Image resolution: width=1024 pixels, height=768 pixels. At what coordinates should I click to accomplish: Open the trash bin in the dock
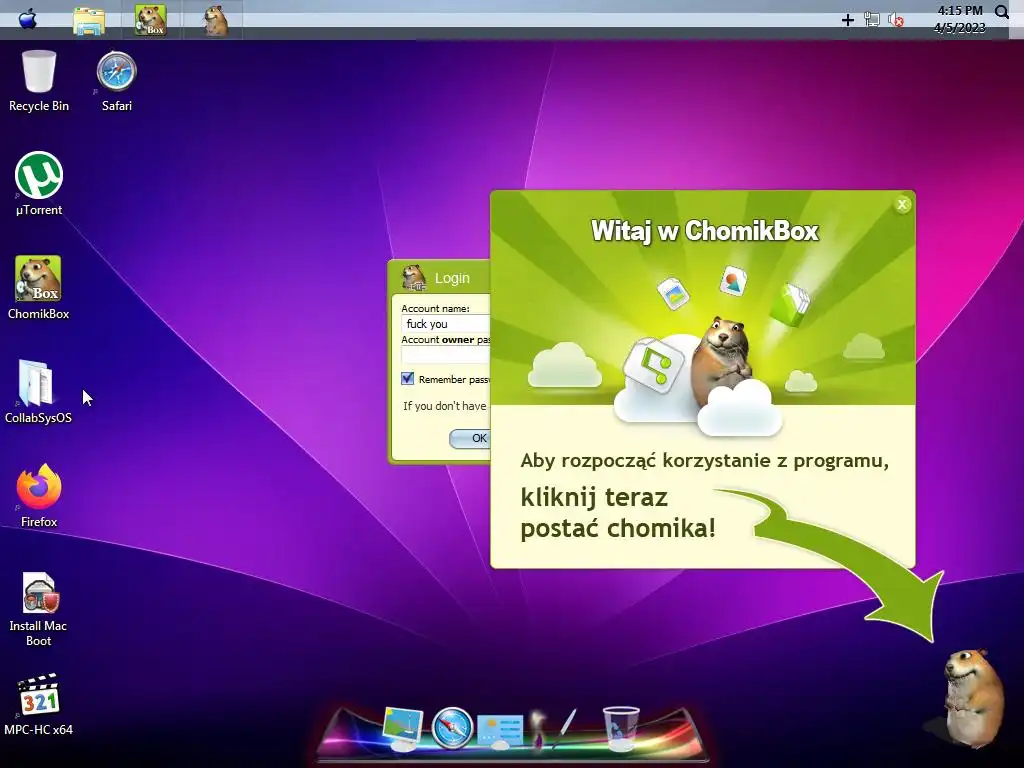(x=620, y=728)
